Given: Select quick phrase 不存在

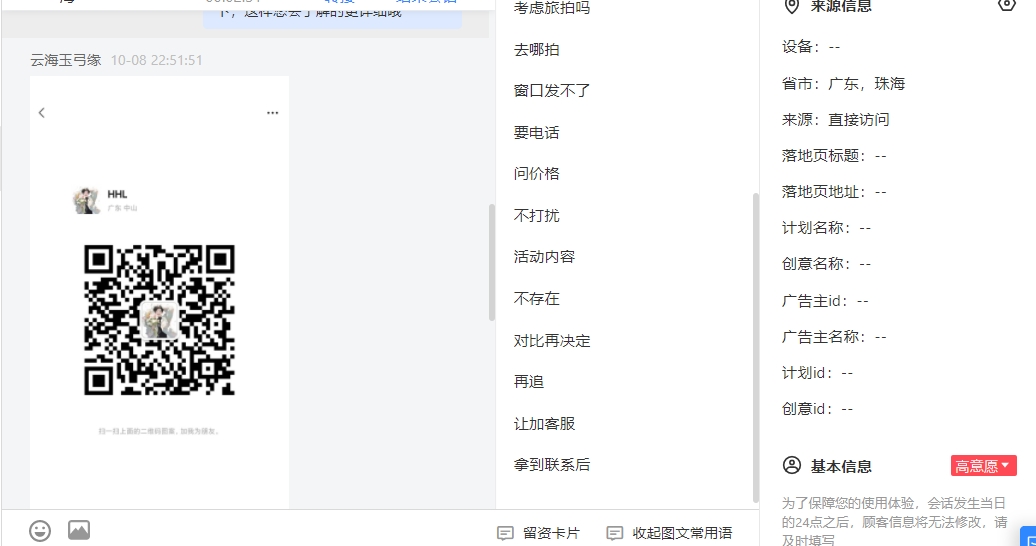Looking at the screenshot, I should (536, 299).
